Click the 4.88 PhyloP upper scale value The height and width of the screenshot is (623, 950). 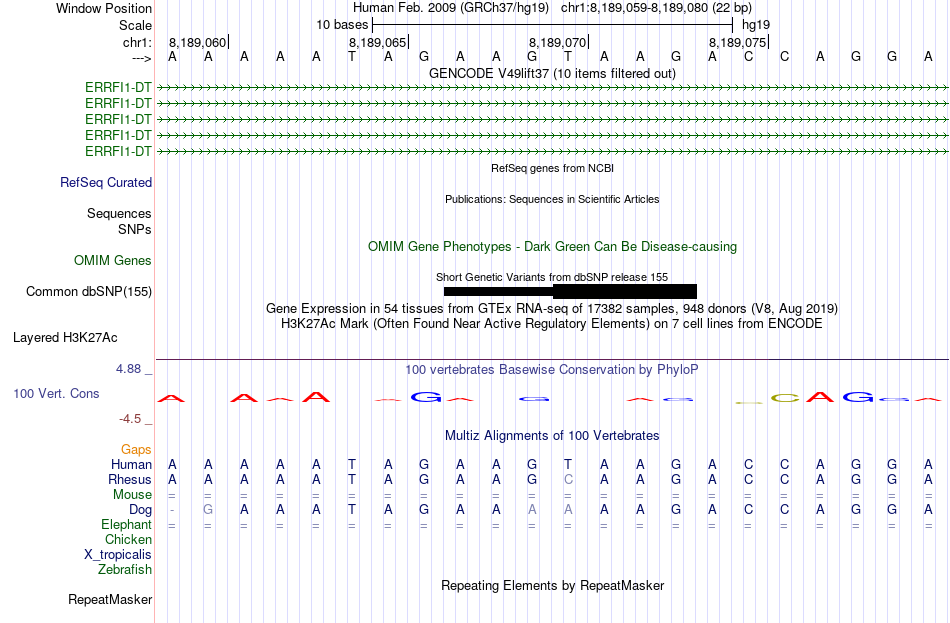pyautogui.click(x=128, y=368)
